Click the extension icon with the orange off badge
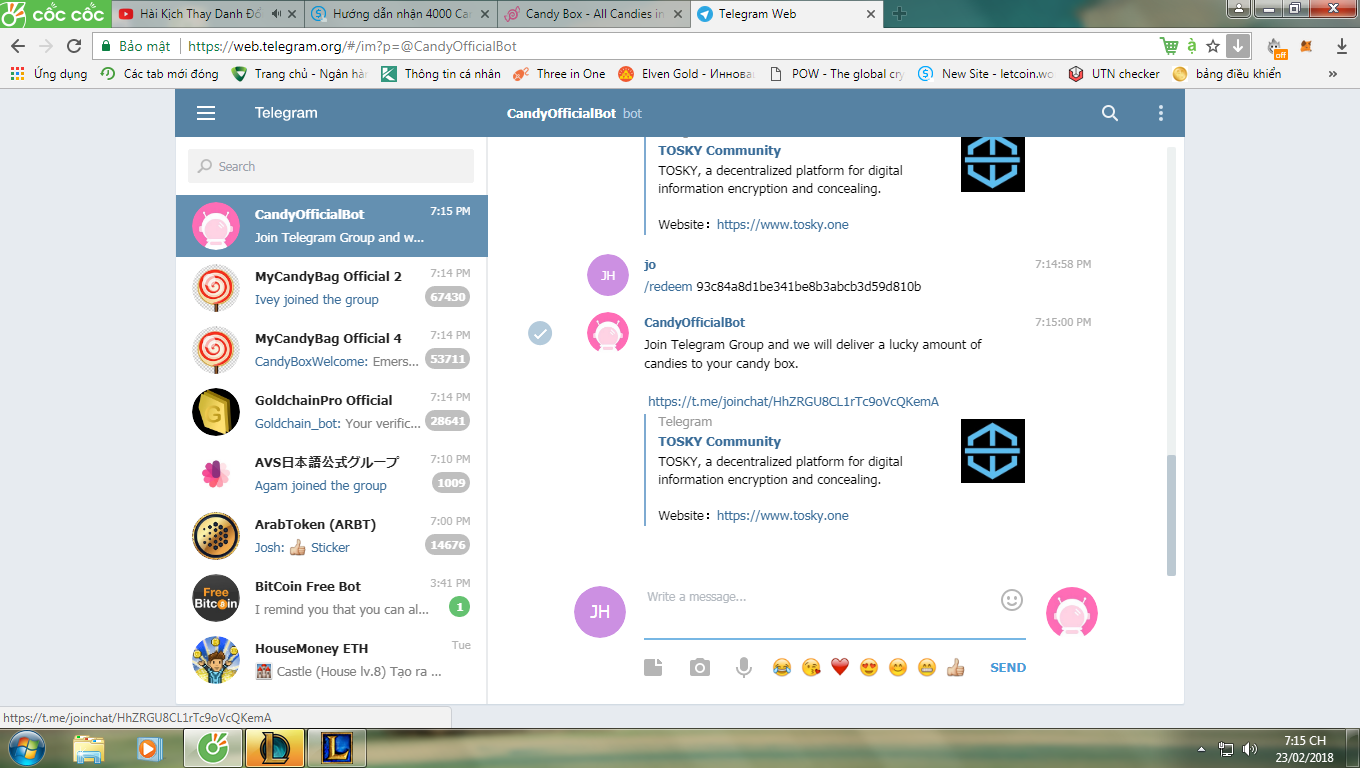 (x=1276, y=47)
